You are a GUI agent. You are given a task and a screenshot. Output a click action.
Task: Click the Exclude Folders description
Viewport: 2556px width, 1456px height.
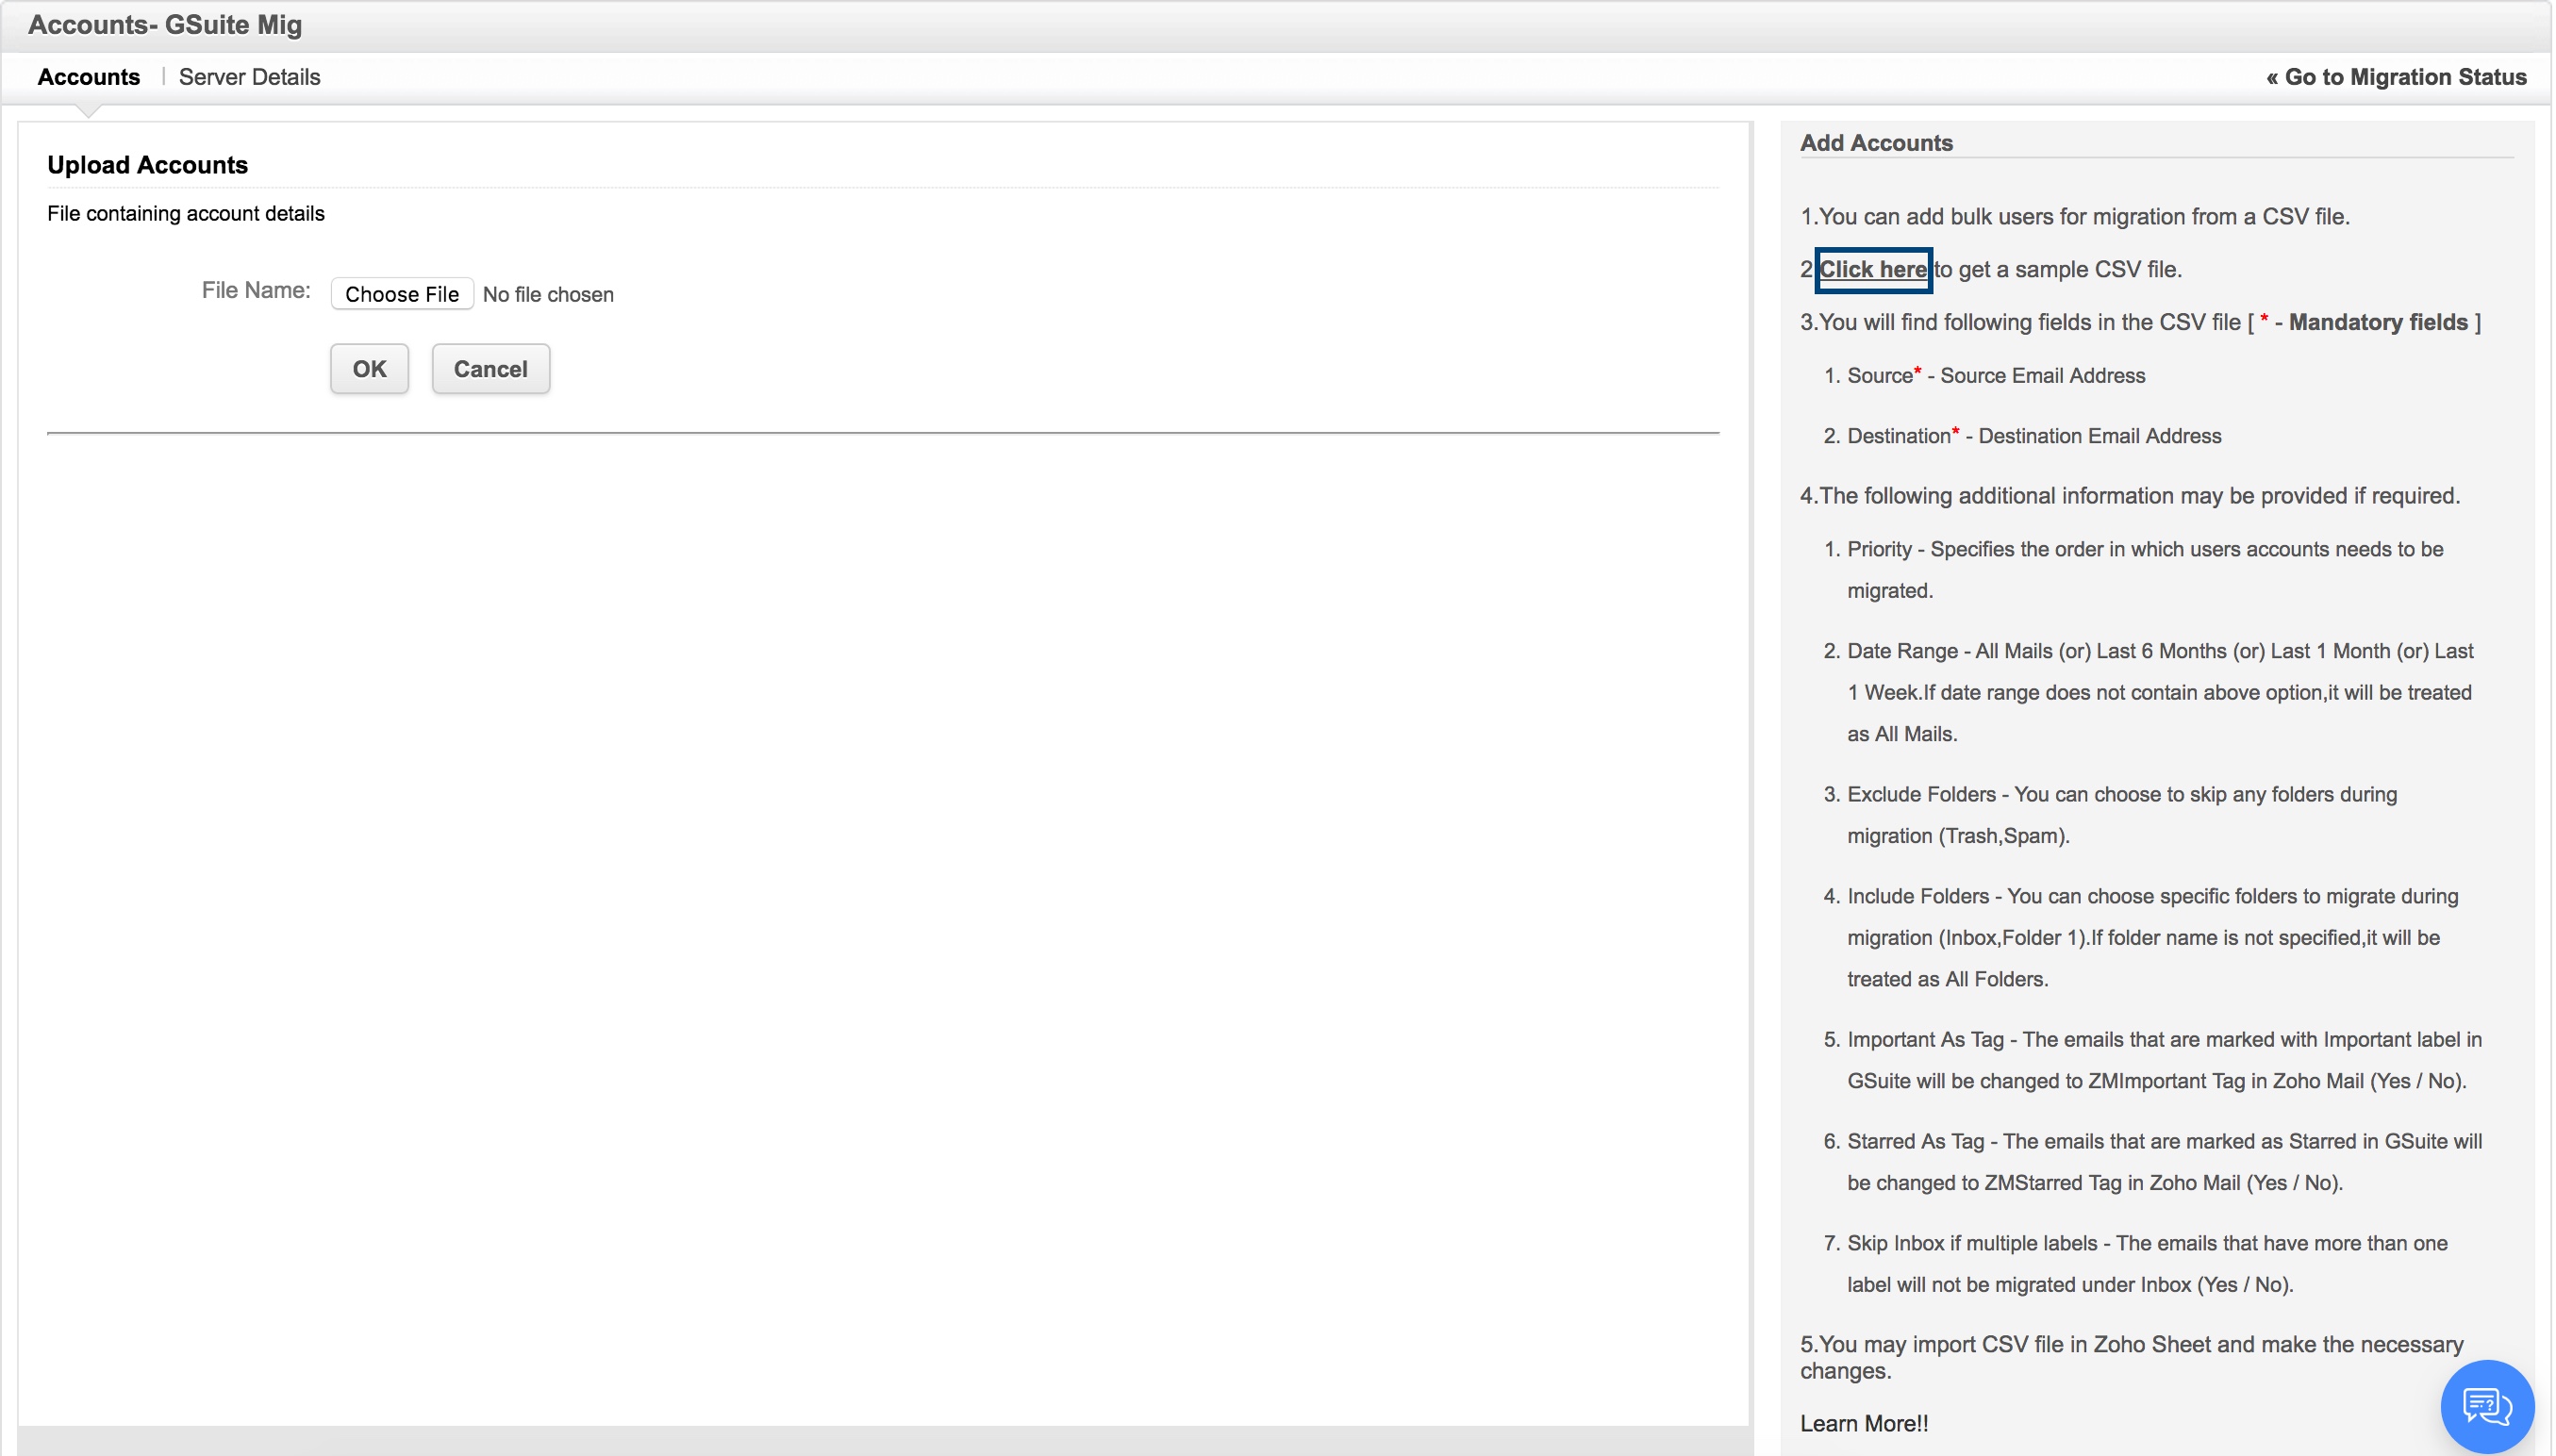coord(2122,815)
